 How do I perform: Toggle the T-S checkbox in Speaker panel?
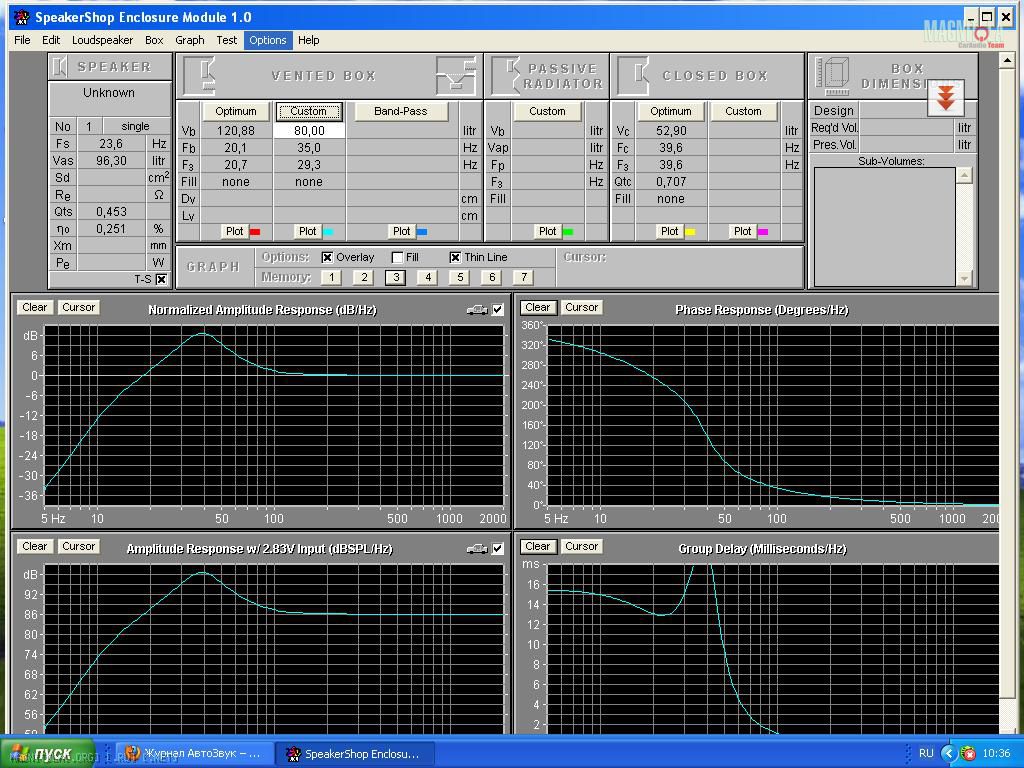pos(161,280)
